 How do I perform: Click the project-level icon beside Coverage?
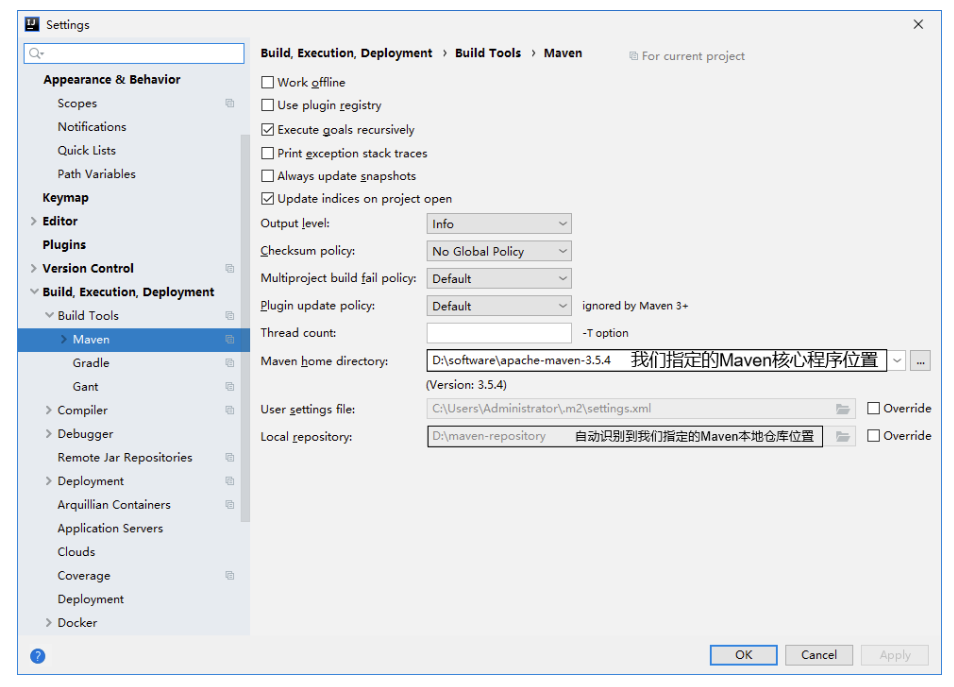point(229,575)
